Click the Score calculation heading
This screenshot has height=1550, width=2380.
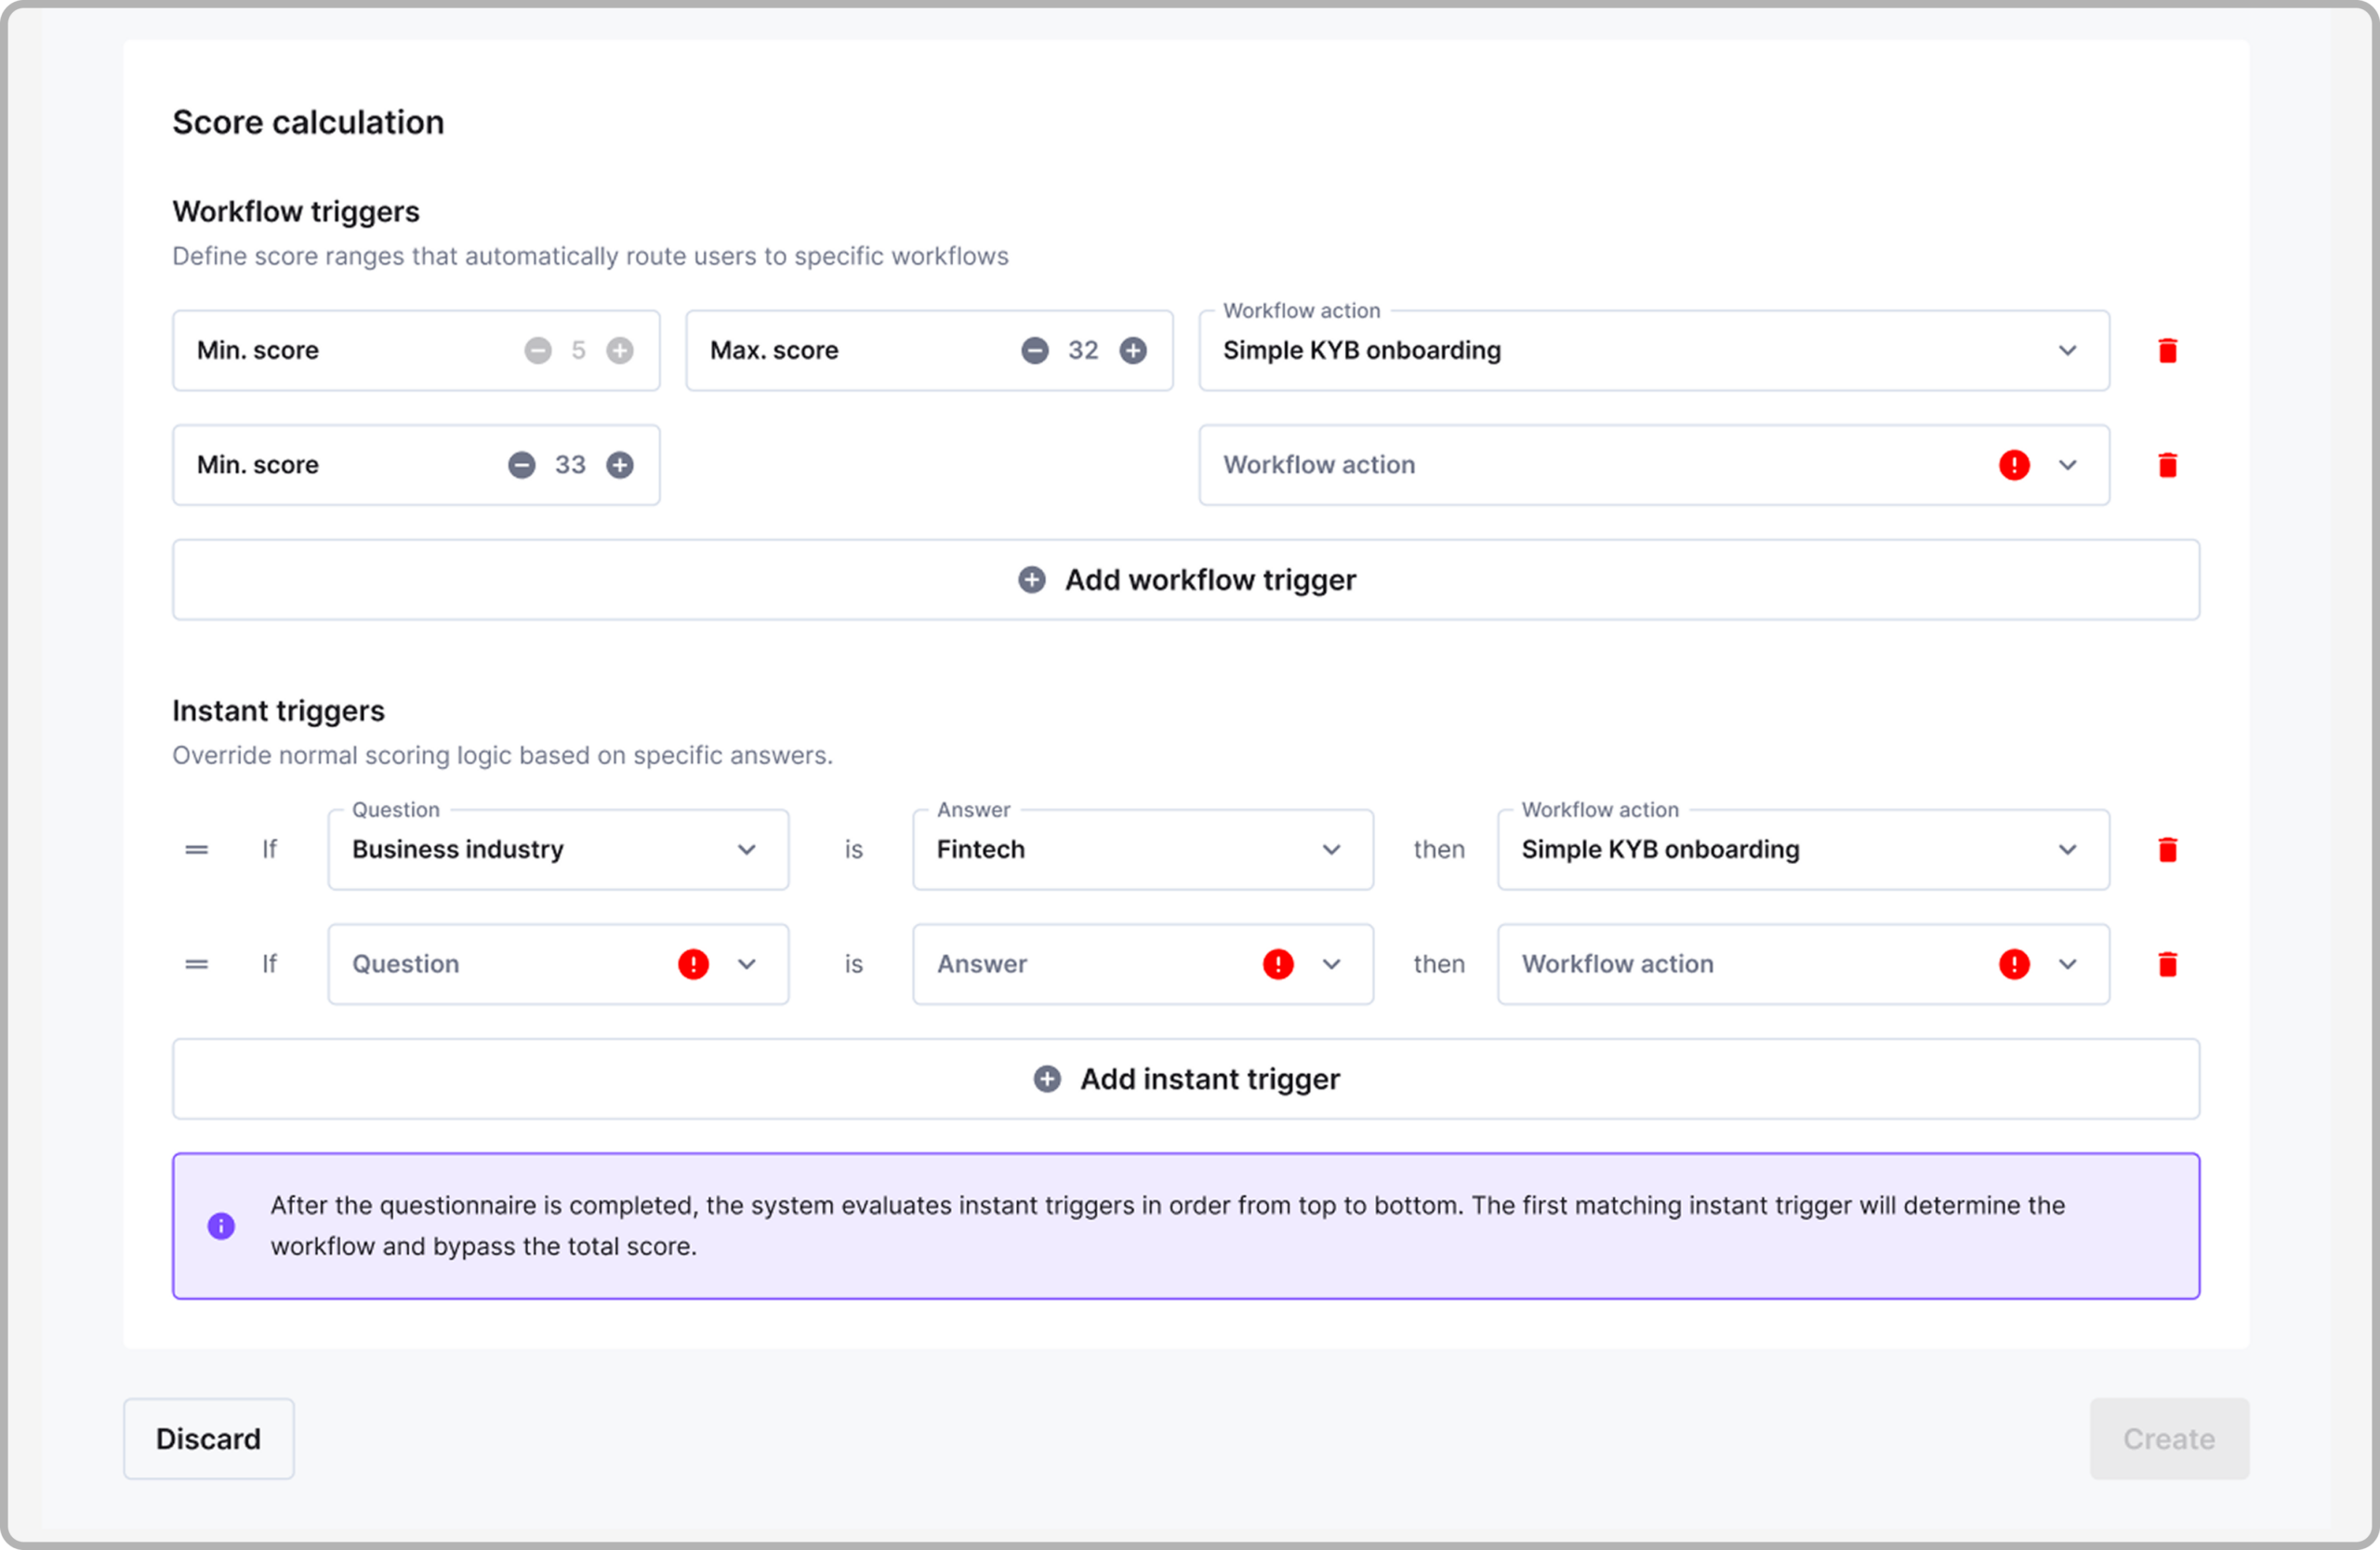(x=308, y=122)
